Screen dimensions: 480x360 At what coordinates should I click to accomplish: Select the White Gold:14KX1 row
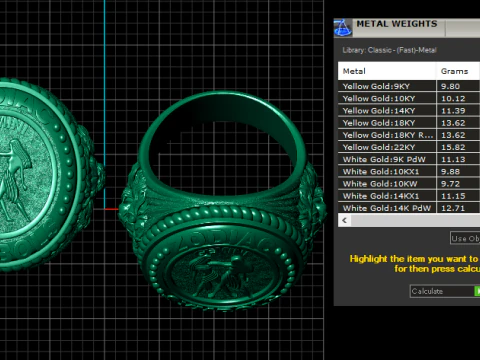409,196
